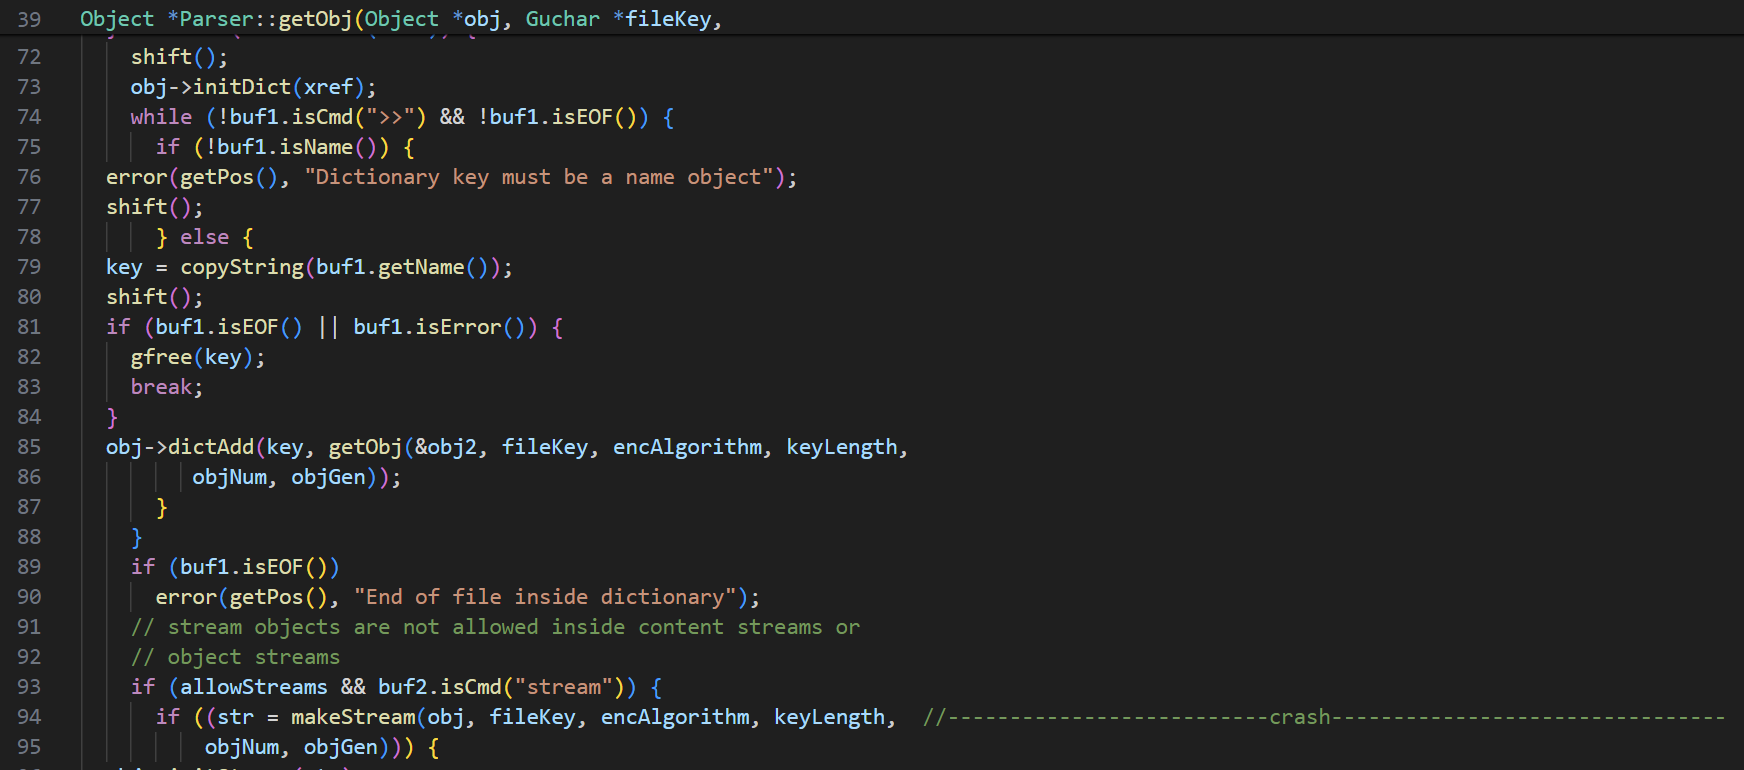Click line number 89 in the gutter
The height and width of the screenshot is (770, 1744).
(x=29, y=567)
